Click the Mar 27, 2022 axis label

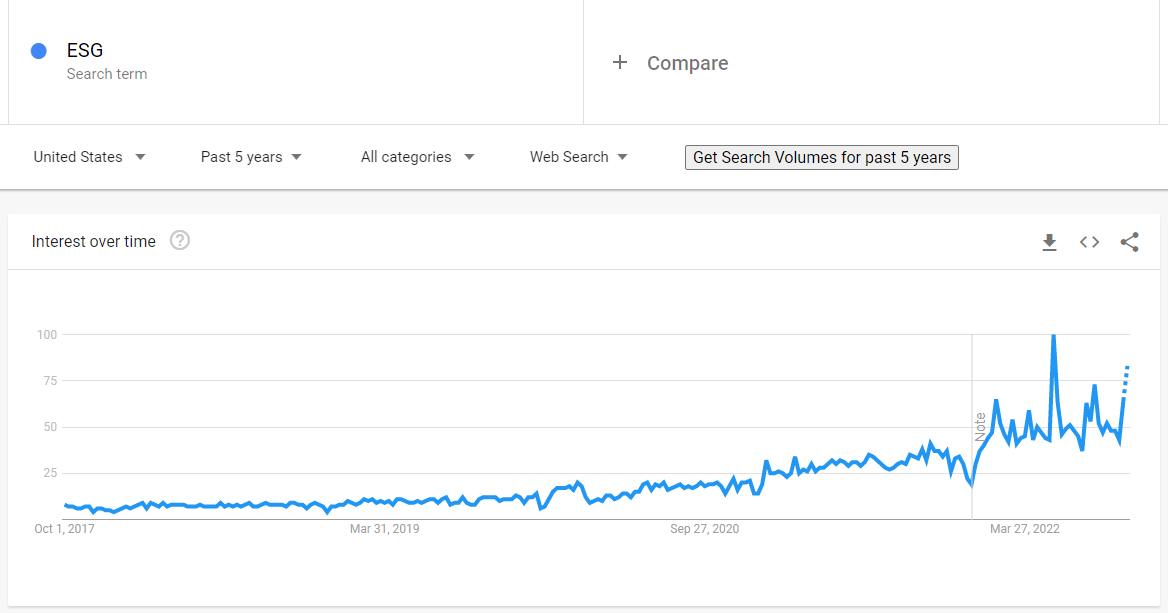1024,528
